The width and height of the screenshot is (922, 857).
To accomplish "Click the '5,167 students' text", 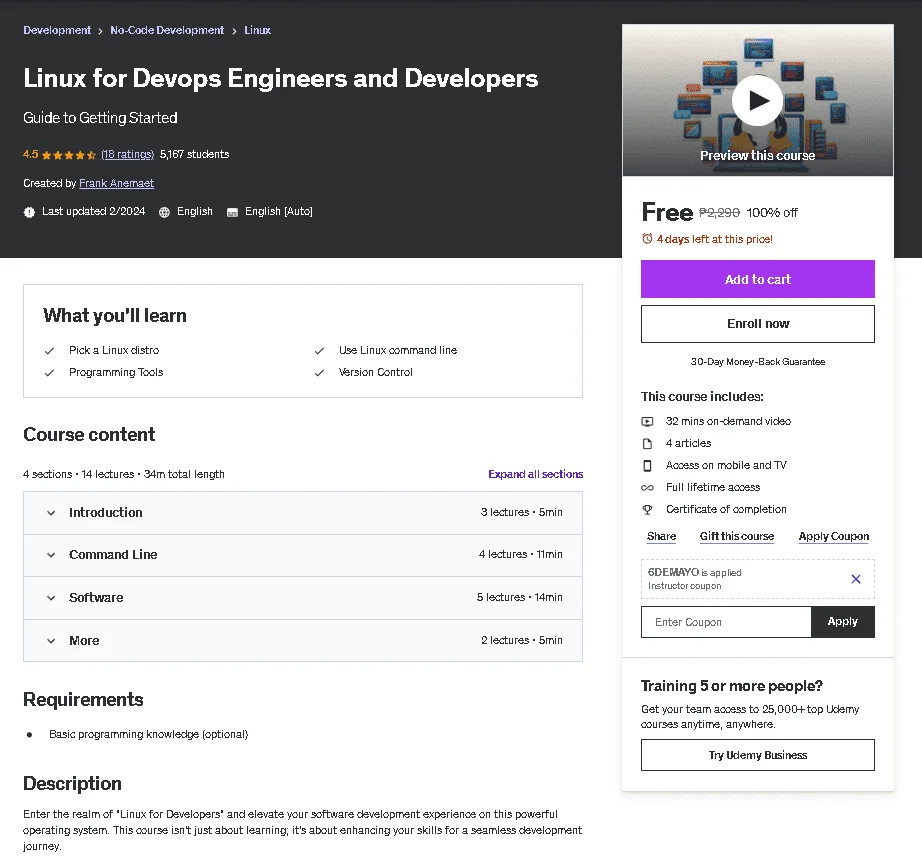I will 195,154.
